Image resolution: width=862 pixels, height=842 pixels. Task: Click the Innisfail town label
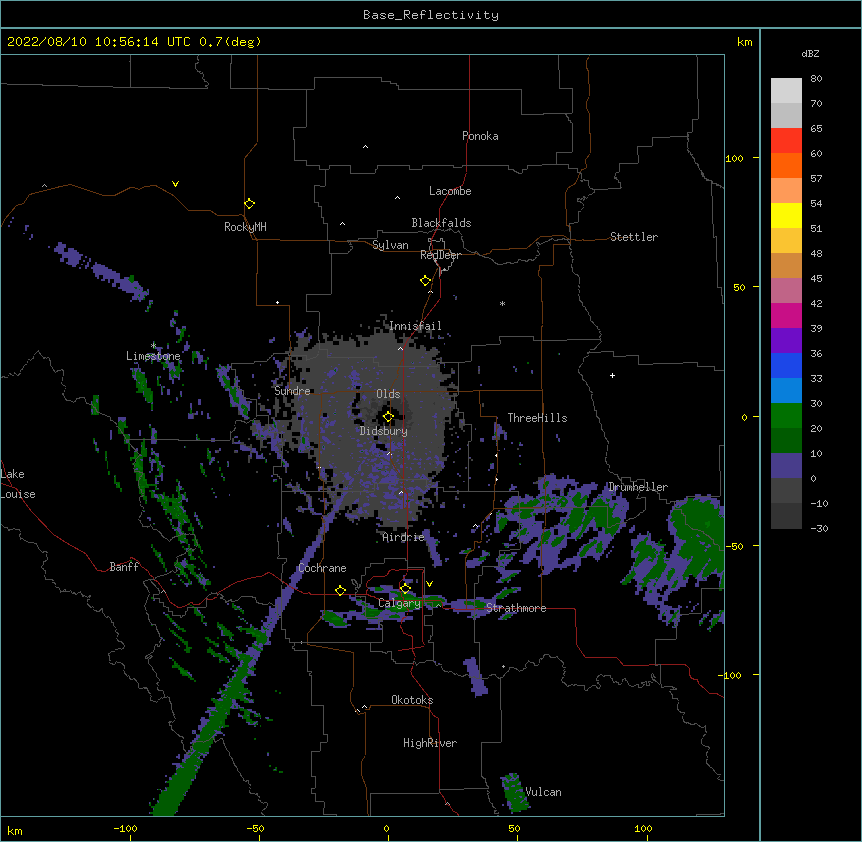pos(415,326)
